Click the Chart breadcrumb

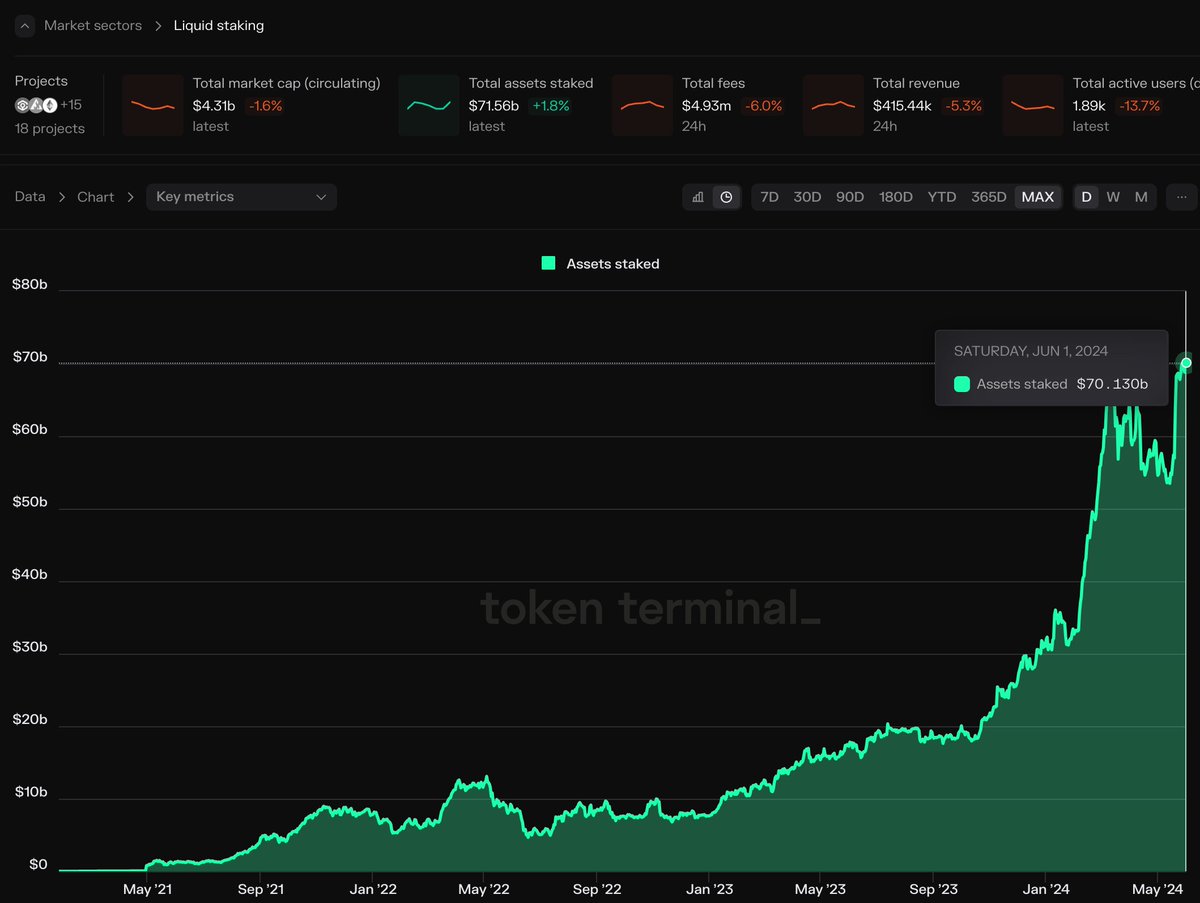(x=96, y=197)
